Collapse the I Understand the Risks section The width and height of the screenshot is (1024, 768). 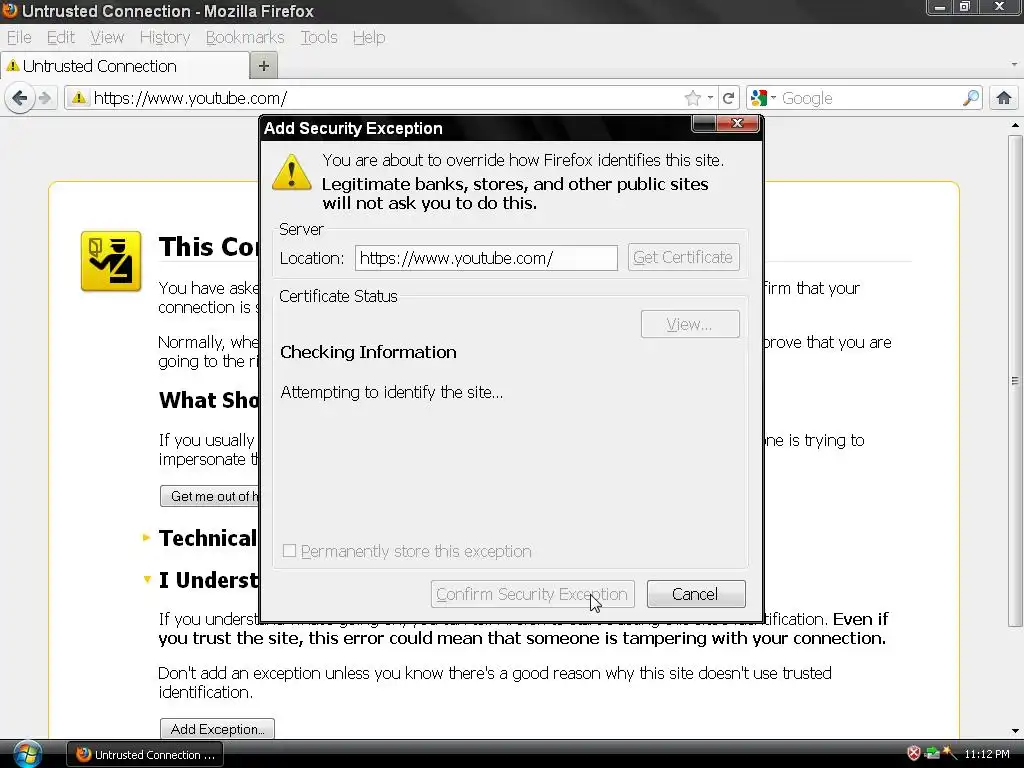[x=147, y=579]
